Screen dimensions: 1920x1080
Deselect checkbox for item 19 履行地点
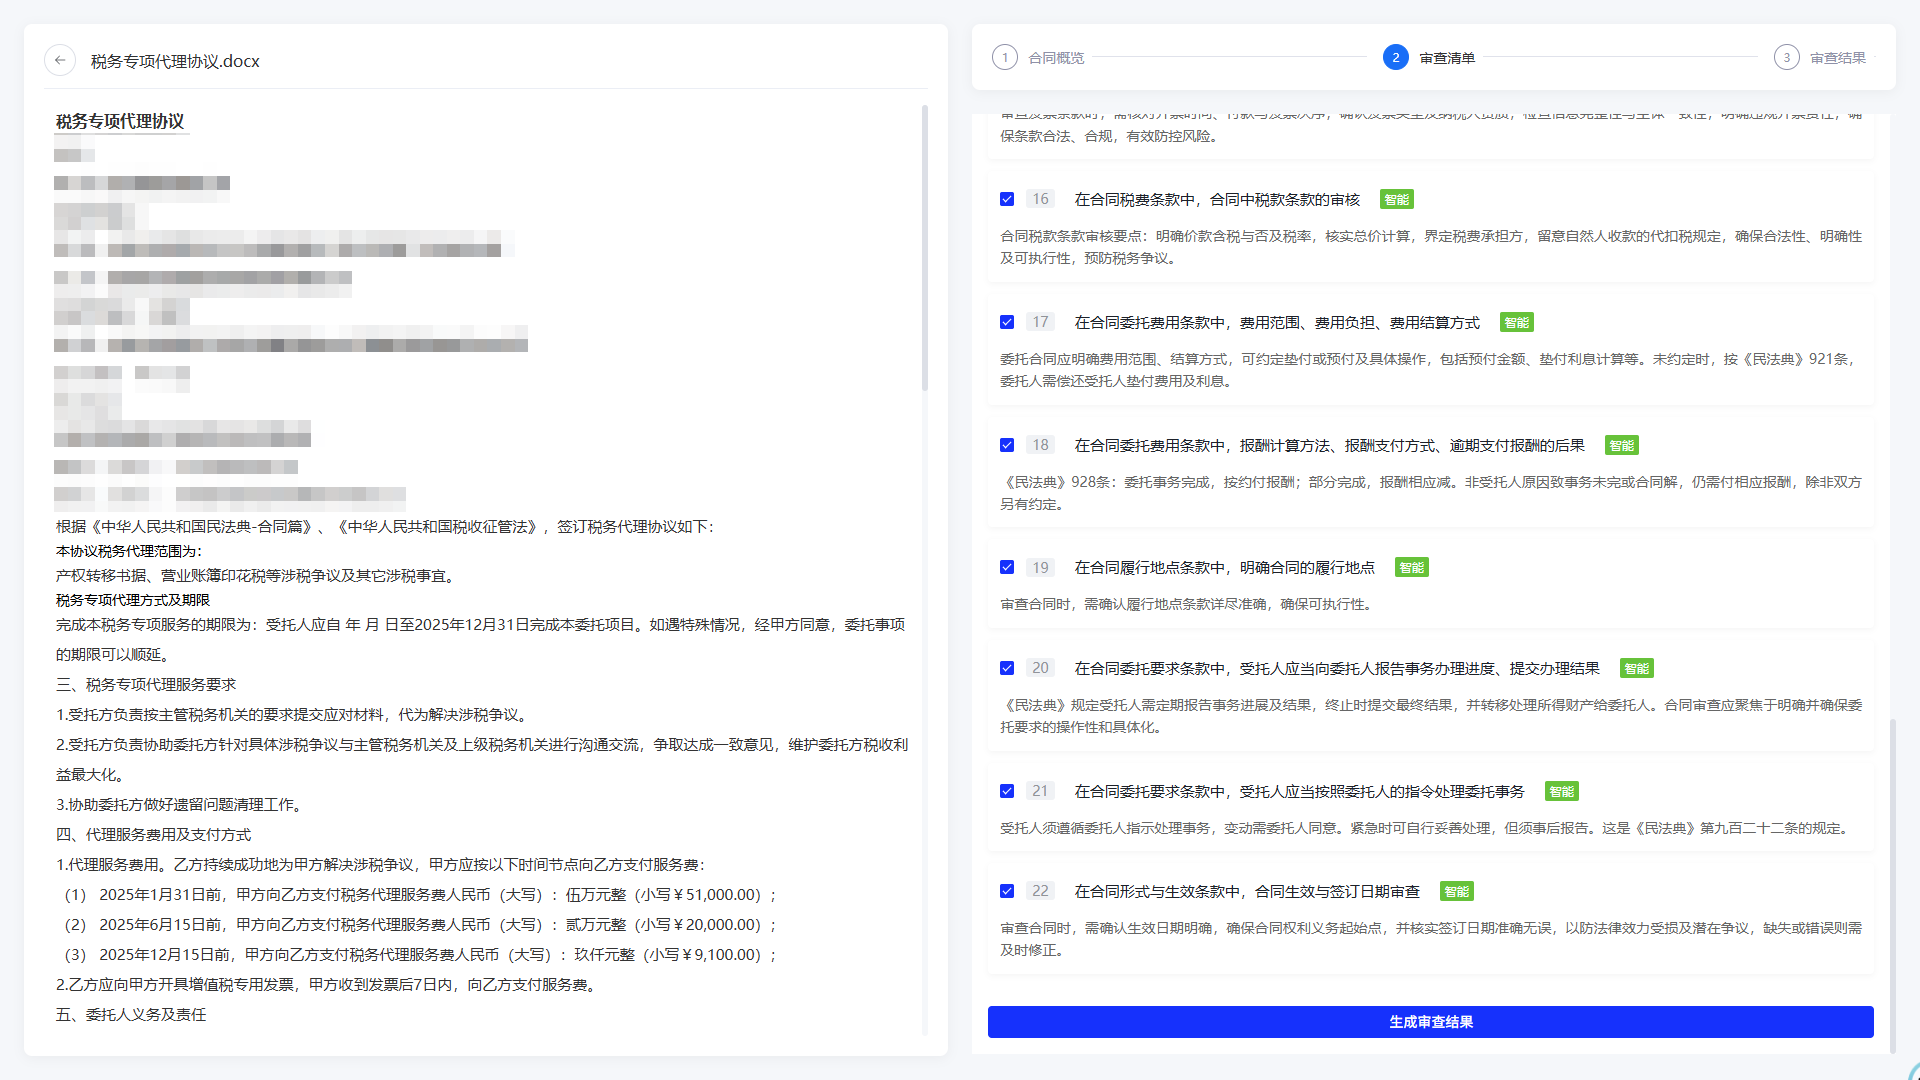(x=1007, y=568)
